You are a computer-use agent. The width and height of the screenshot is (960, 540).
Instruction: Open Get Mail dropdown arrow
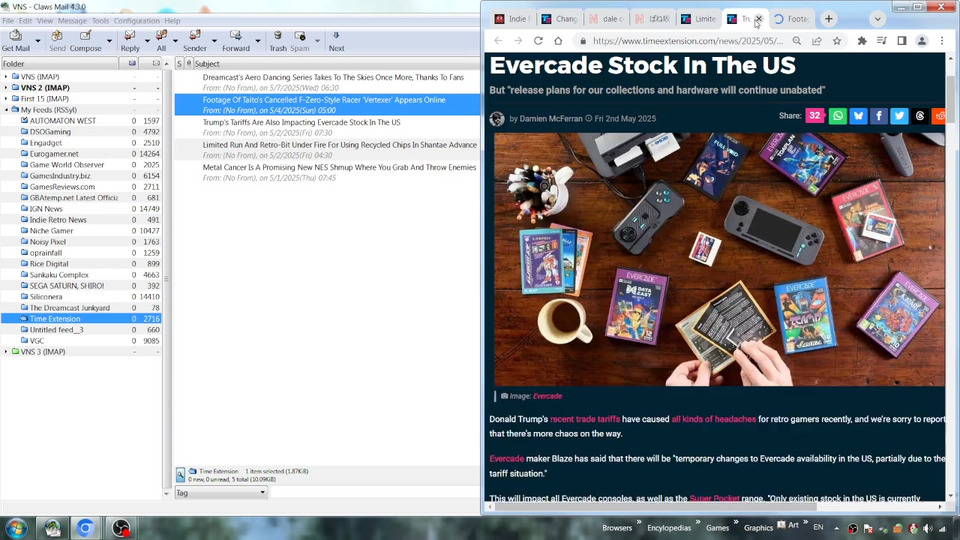(x=38, y=41)
